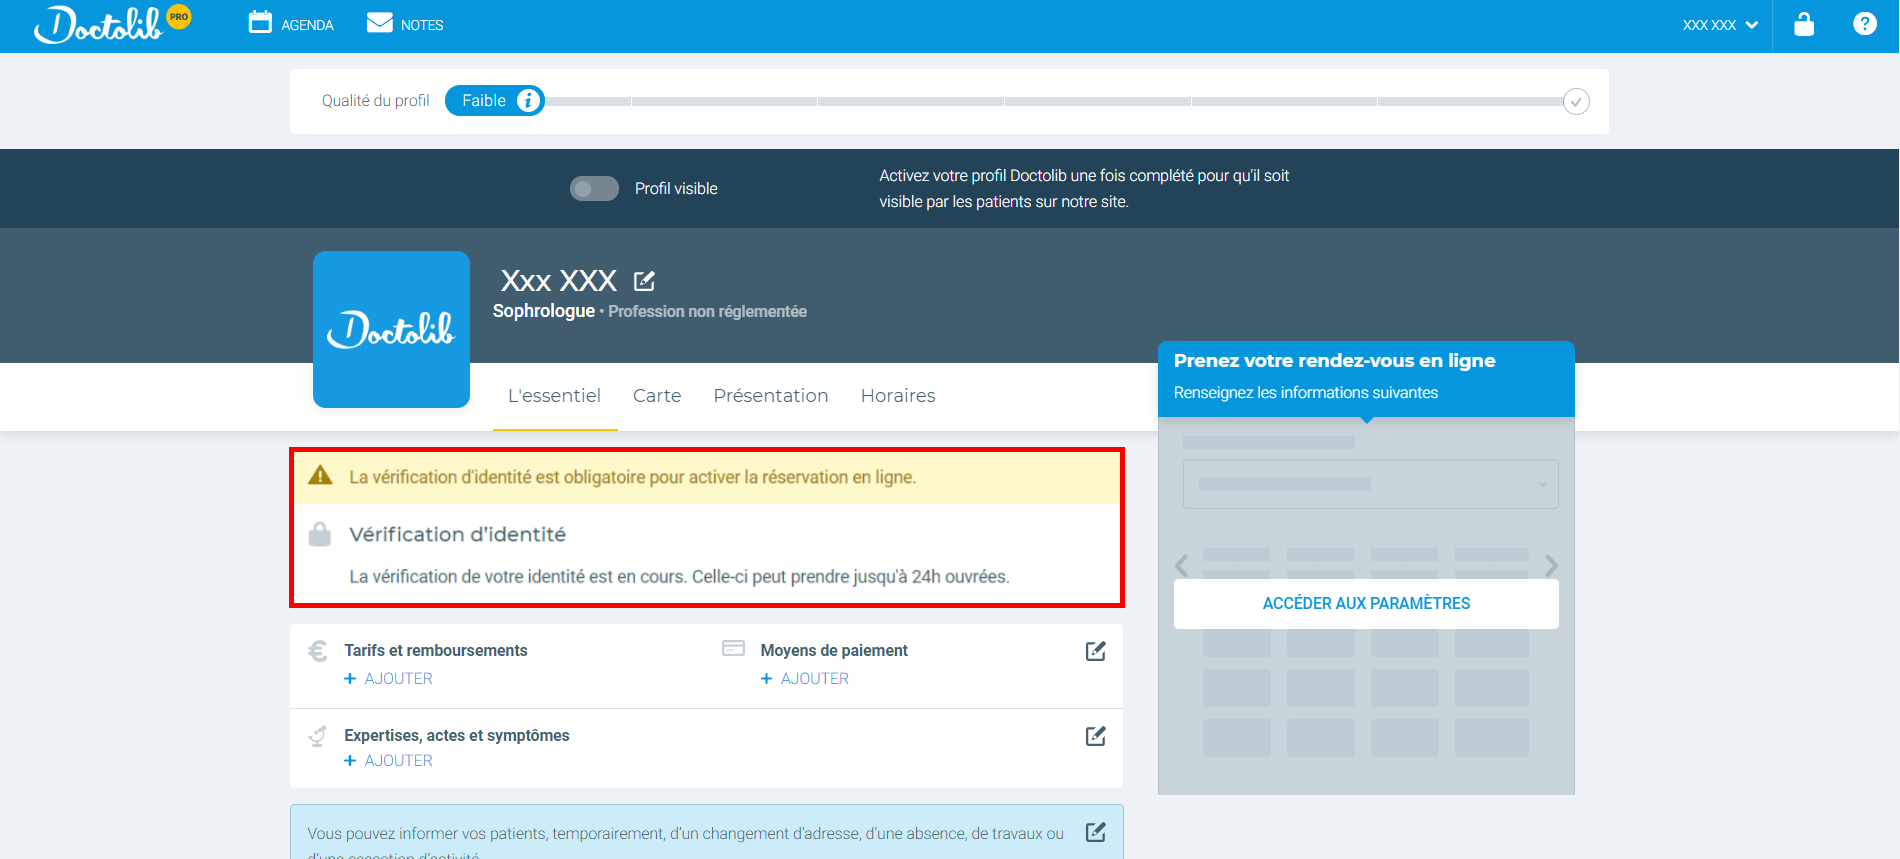This screenshot has height=859, width=1900.
Task: Click the yellow identity verification warning banner
Action: 707,477
